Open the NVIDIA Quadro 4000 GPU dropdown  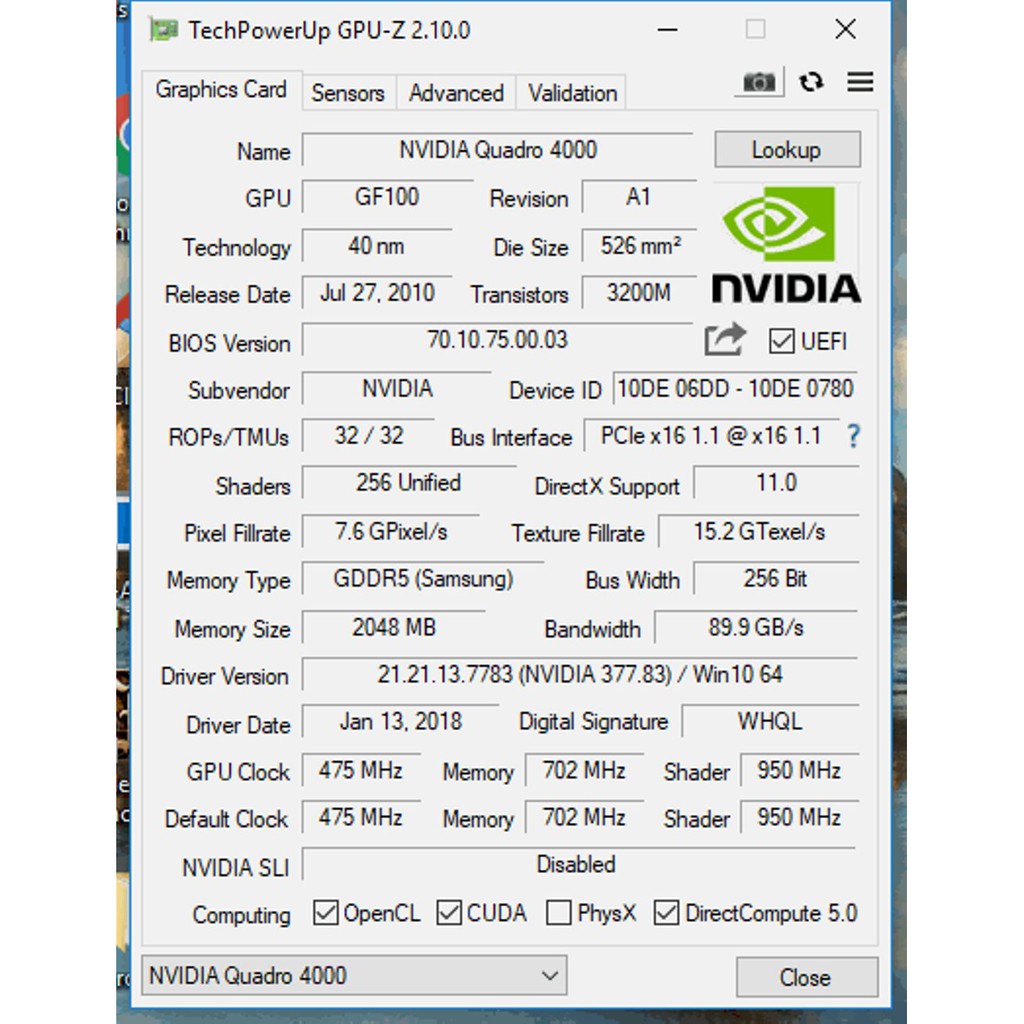click(x=354, y=976)
